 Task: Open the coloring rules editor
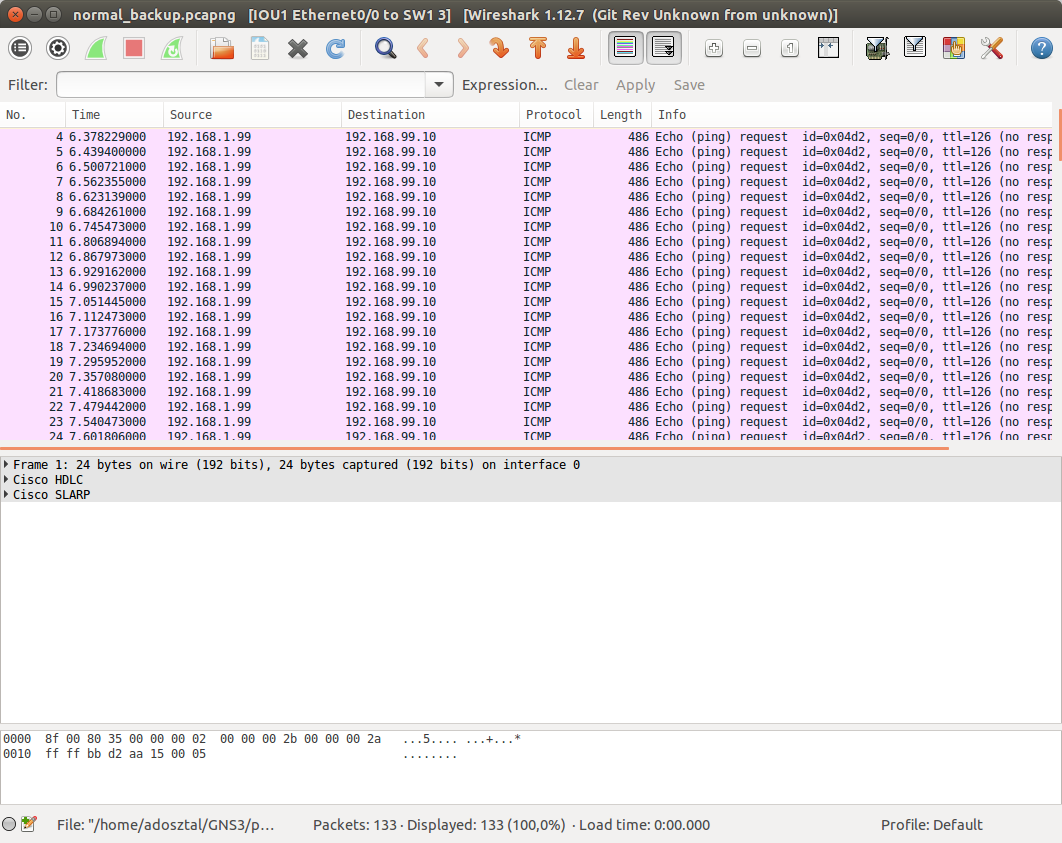(954, 48)
